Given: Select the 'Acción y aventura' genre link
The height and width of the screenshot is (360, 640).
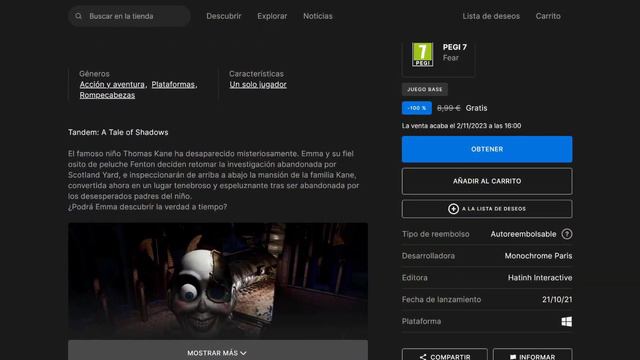Looking at the screenshot, I should click(112, 84).
